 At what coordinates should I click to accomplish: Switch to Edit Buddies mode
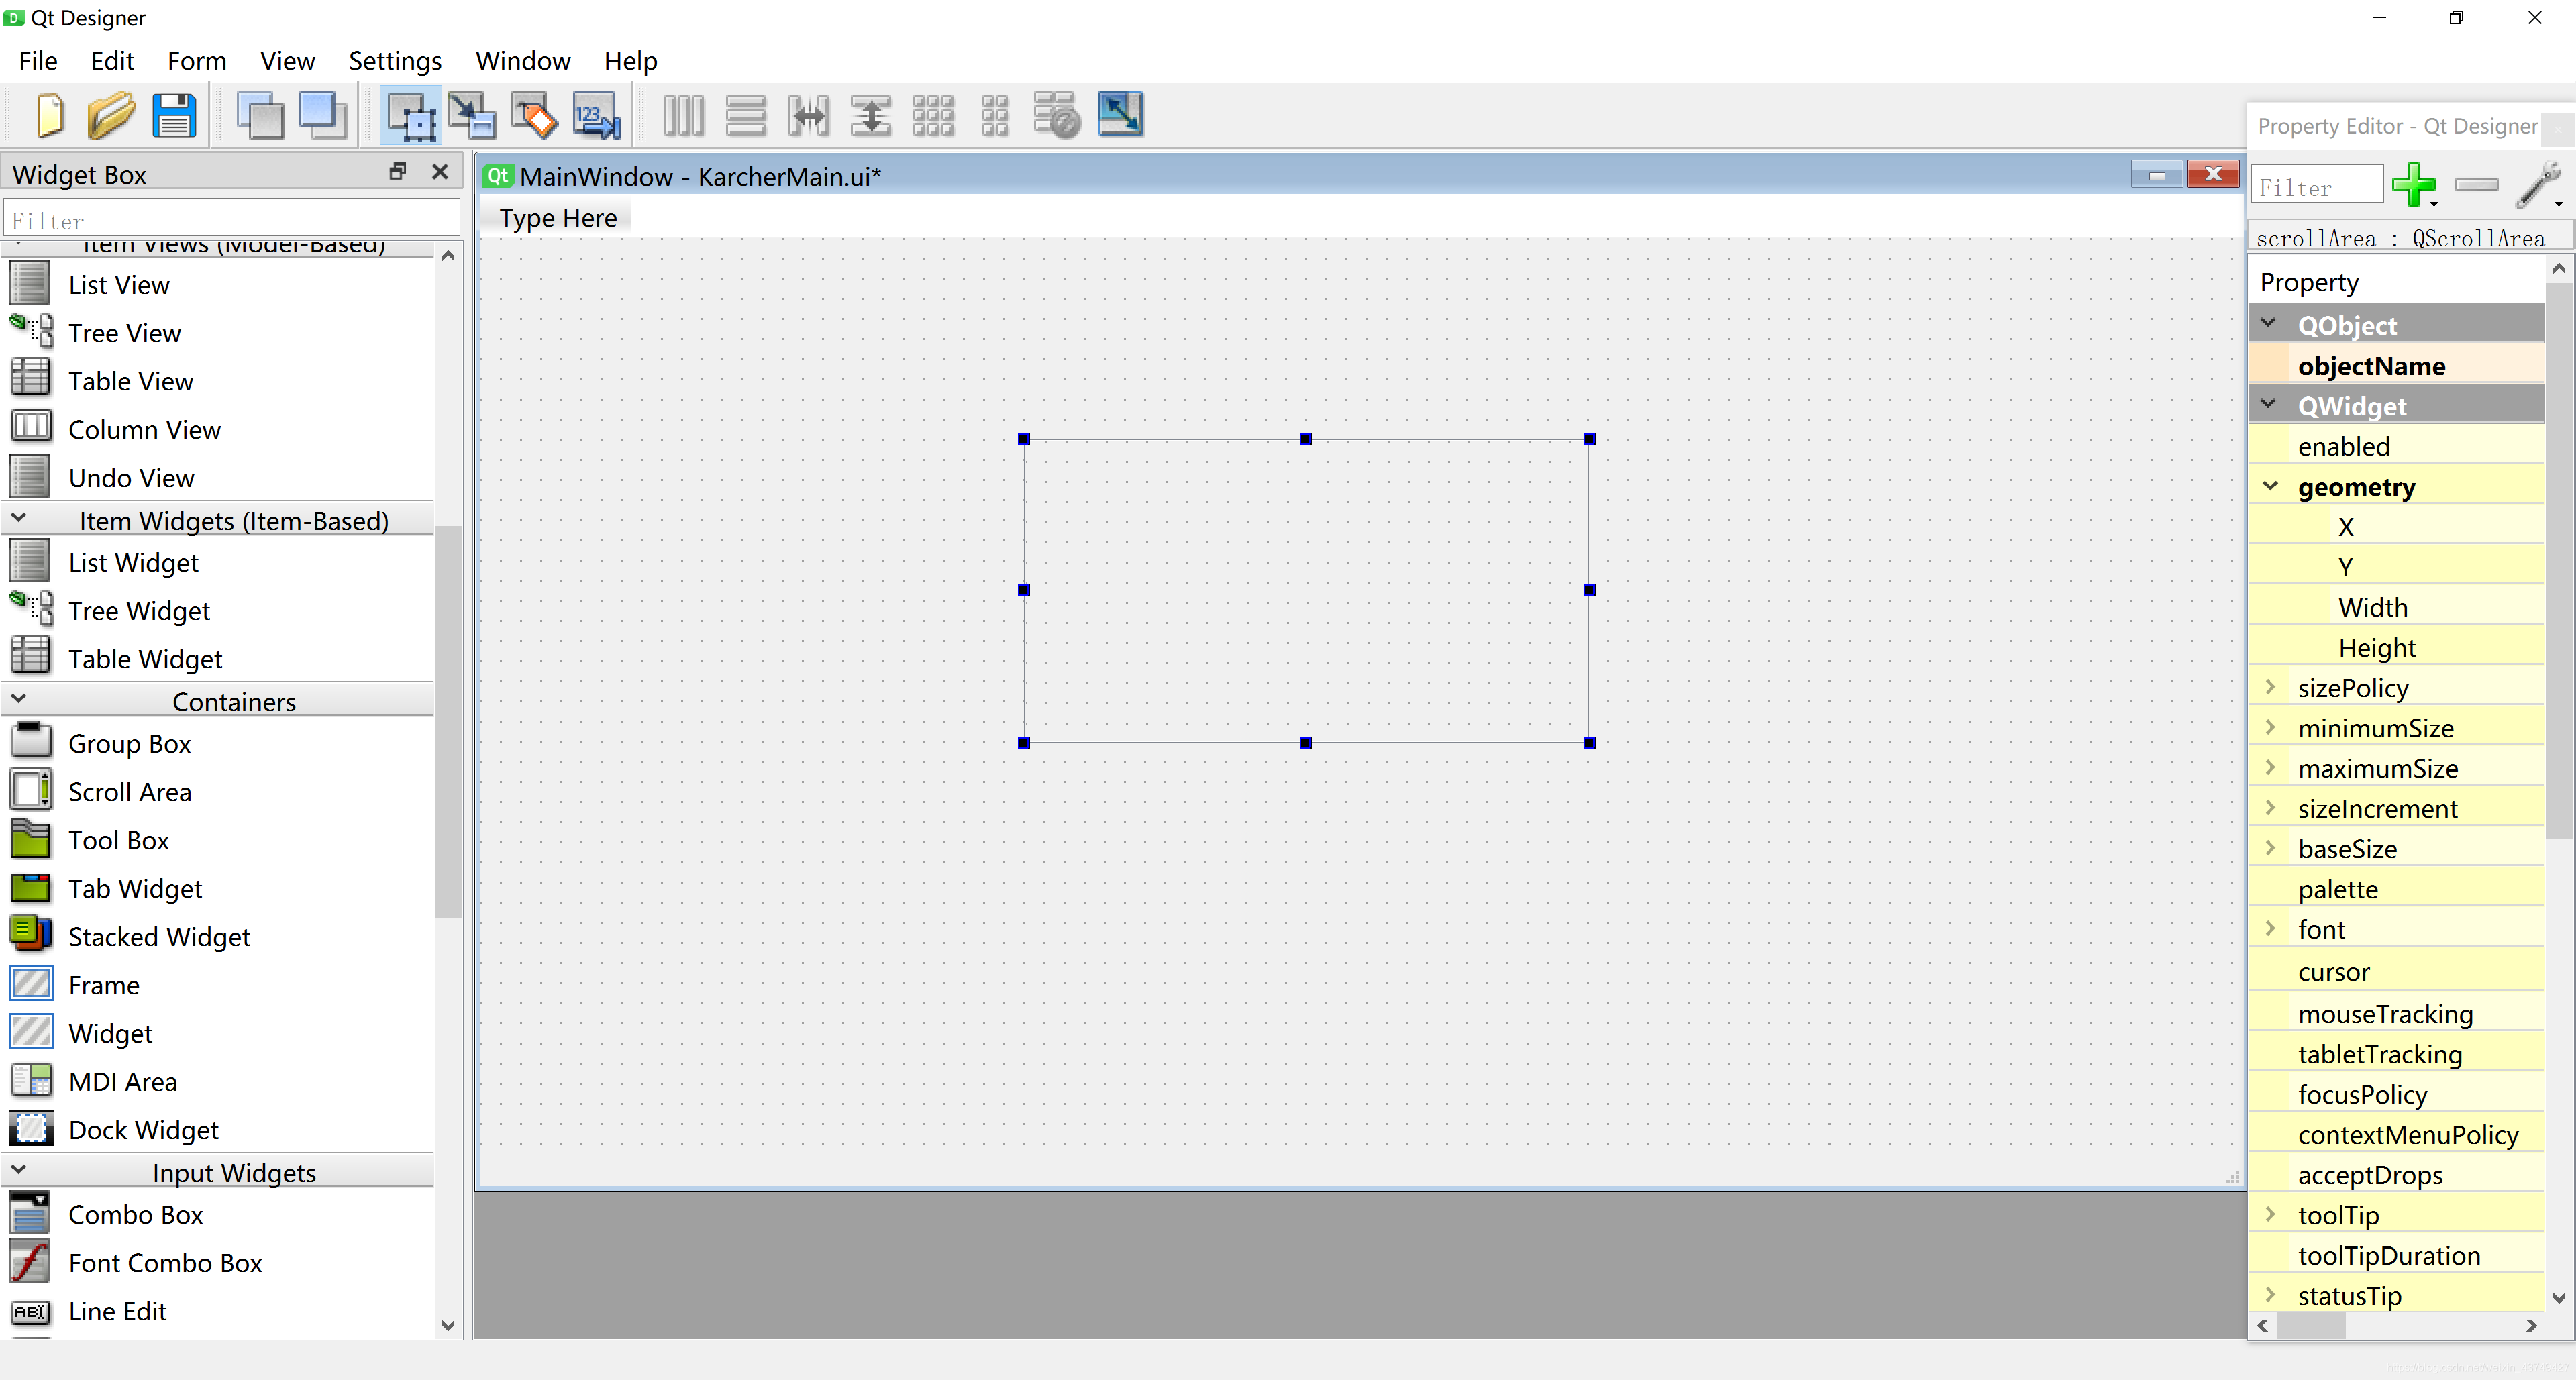click(534, 116)
